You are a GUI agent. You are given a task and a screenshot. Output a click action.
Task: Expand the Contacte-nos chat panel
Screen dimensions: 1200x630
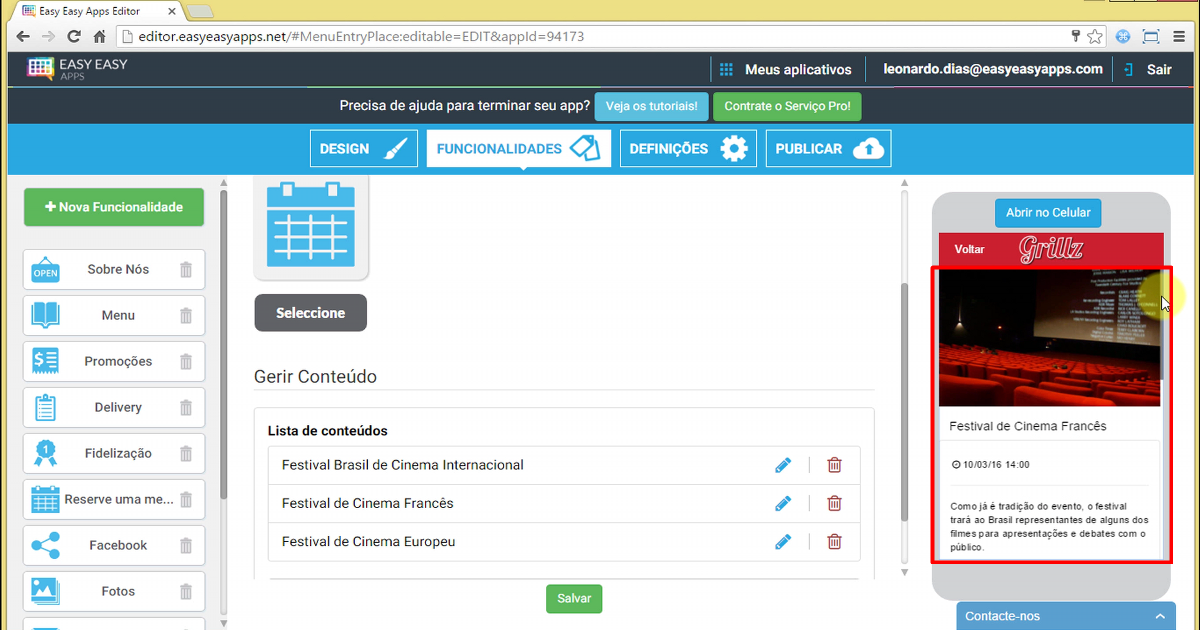click(1065, 616)
